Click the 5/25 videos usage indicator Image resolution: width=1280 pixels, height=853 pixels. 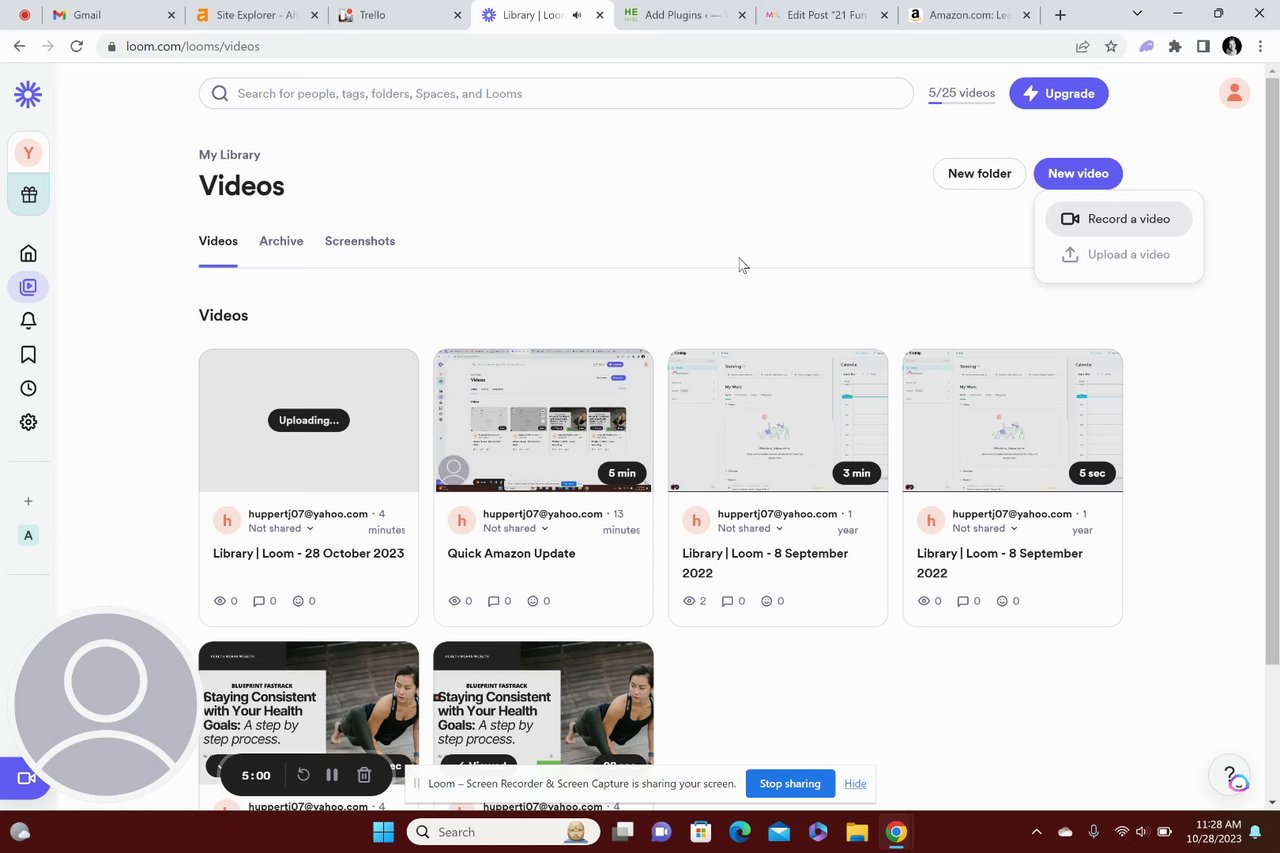pos(962,93)
